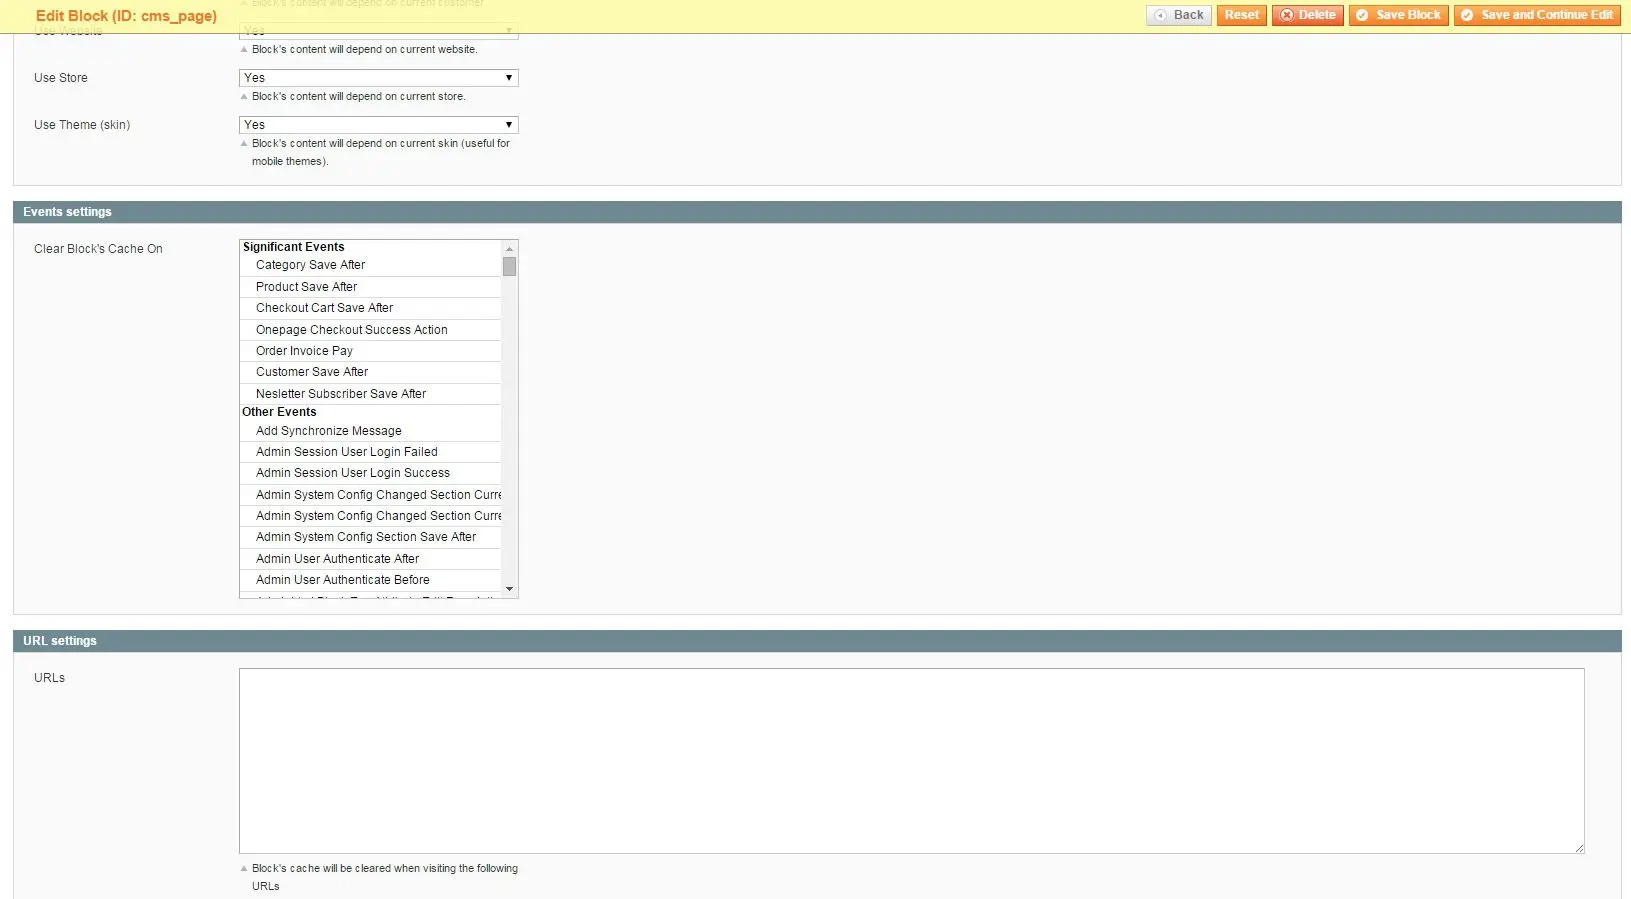Select Admin Session User Login Failed
Screen dimensions: 1631x899
click(x=346, y=452)
